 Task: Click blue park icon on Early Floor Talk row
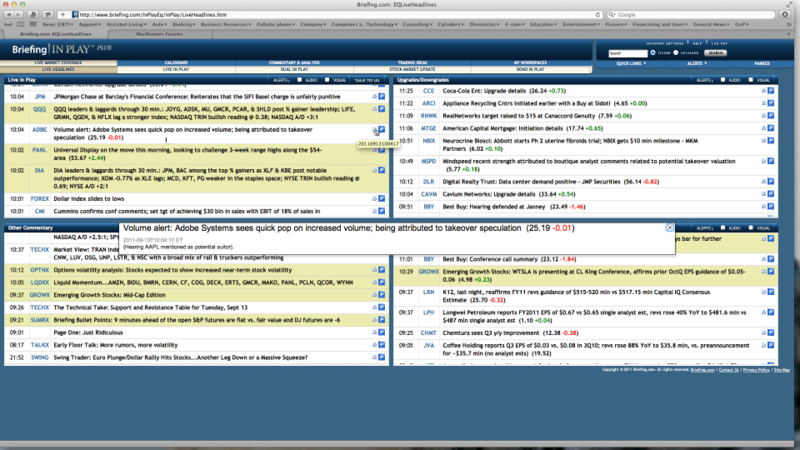point(382,345)
